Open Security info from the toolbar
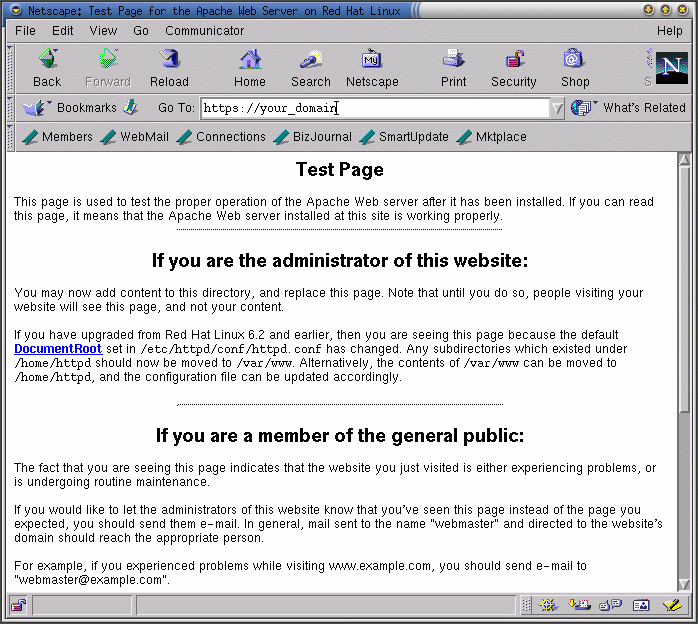The image size is (698, 624). tap(514, 67)
